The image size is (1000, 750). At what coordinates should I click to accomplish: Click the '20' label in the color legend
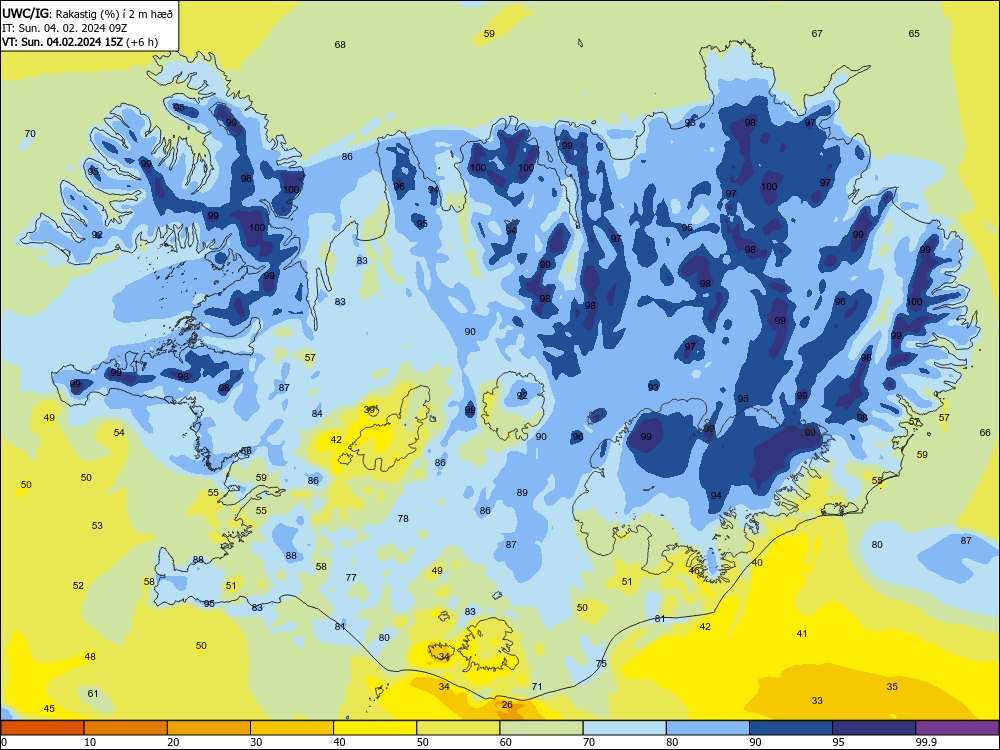pyautogui.click(x=173, y=742)
